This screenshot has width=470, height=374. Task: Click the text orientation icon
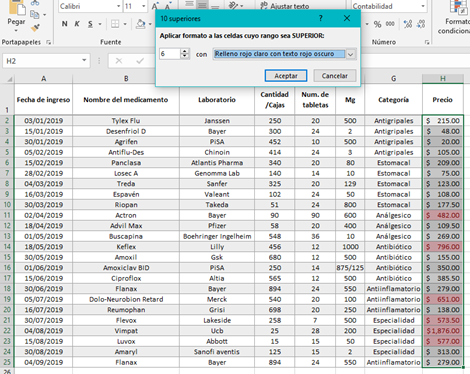[x=234, y=5]
